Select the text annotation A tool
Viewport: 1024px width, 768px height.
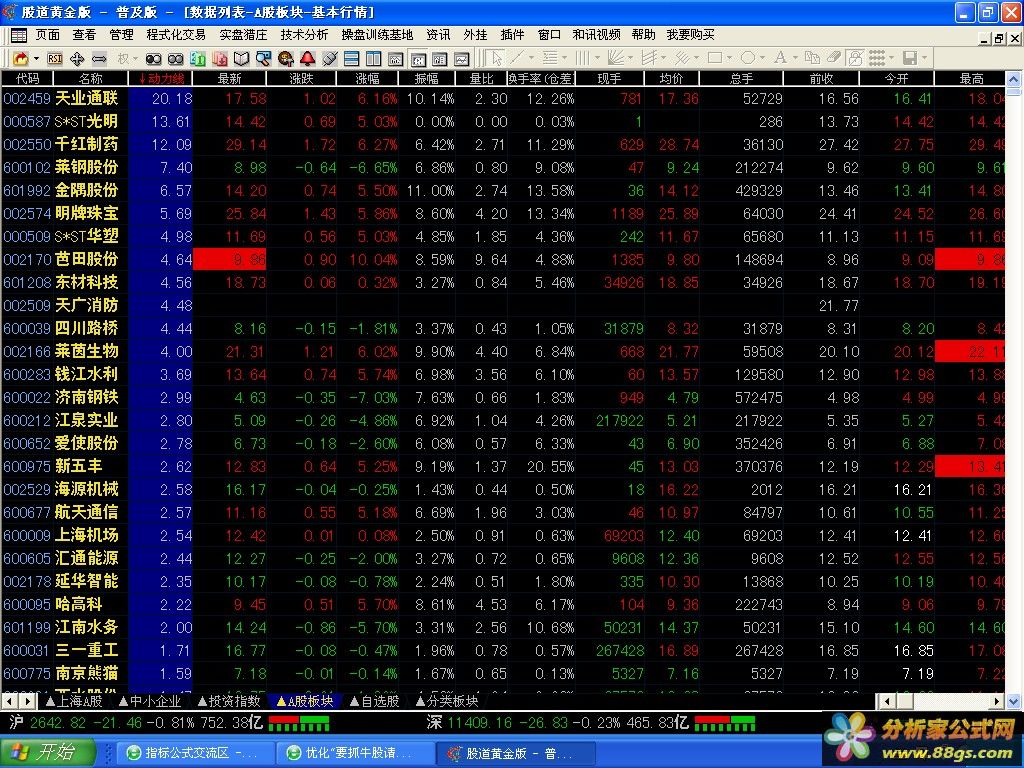[780, 58]
